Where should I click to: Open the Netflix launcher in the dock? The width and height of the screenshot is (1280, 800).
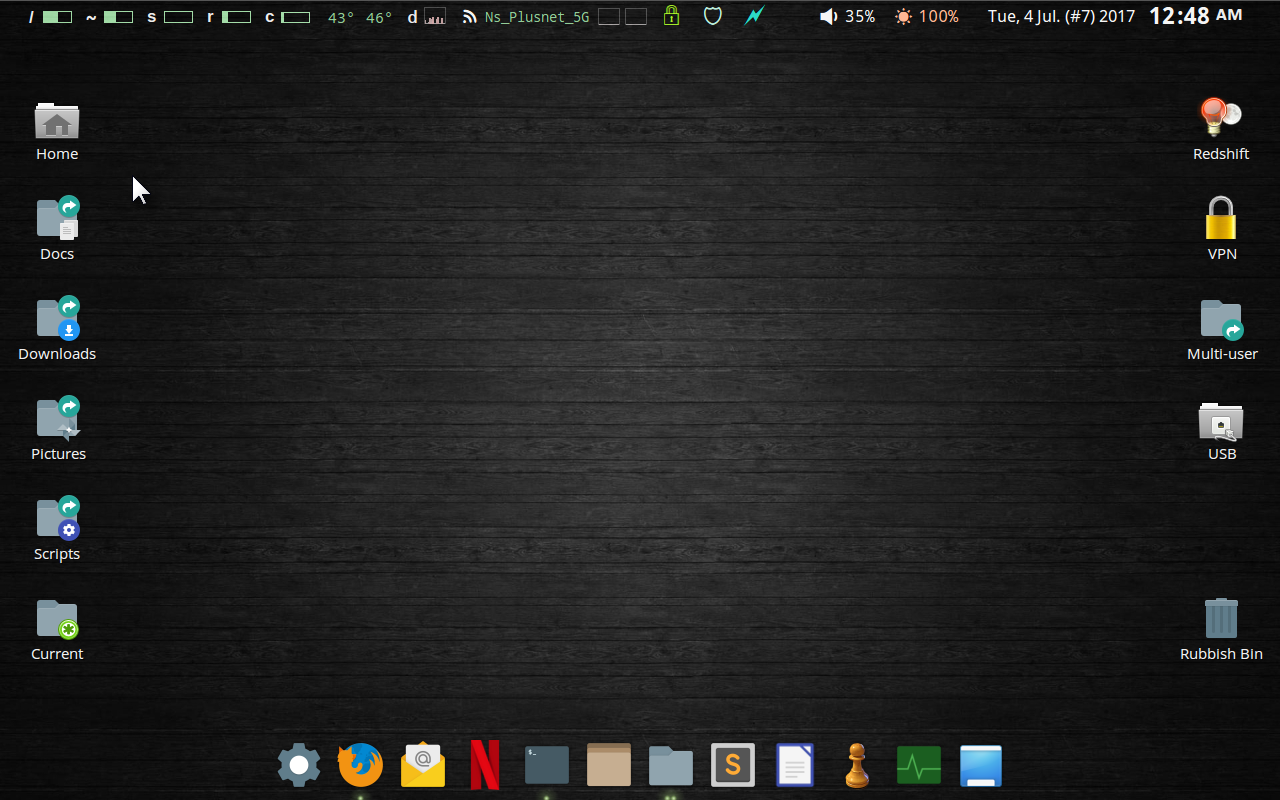point(484,765)
